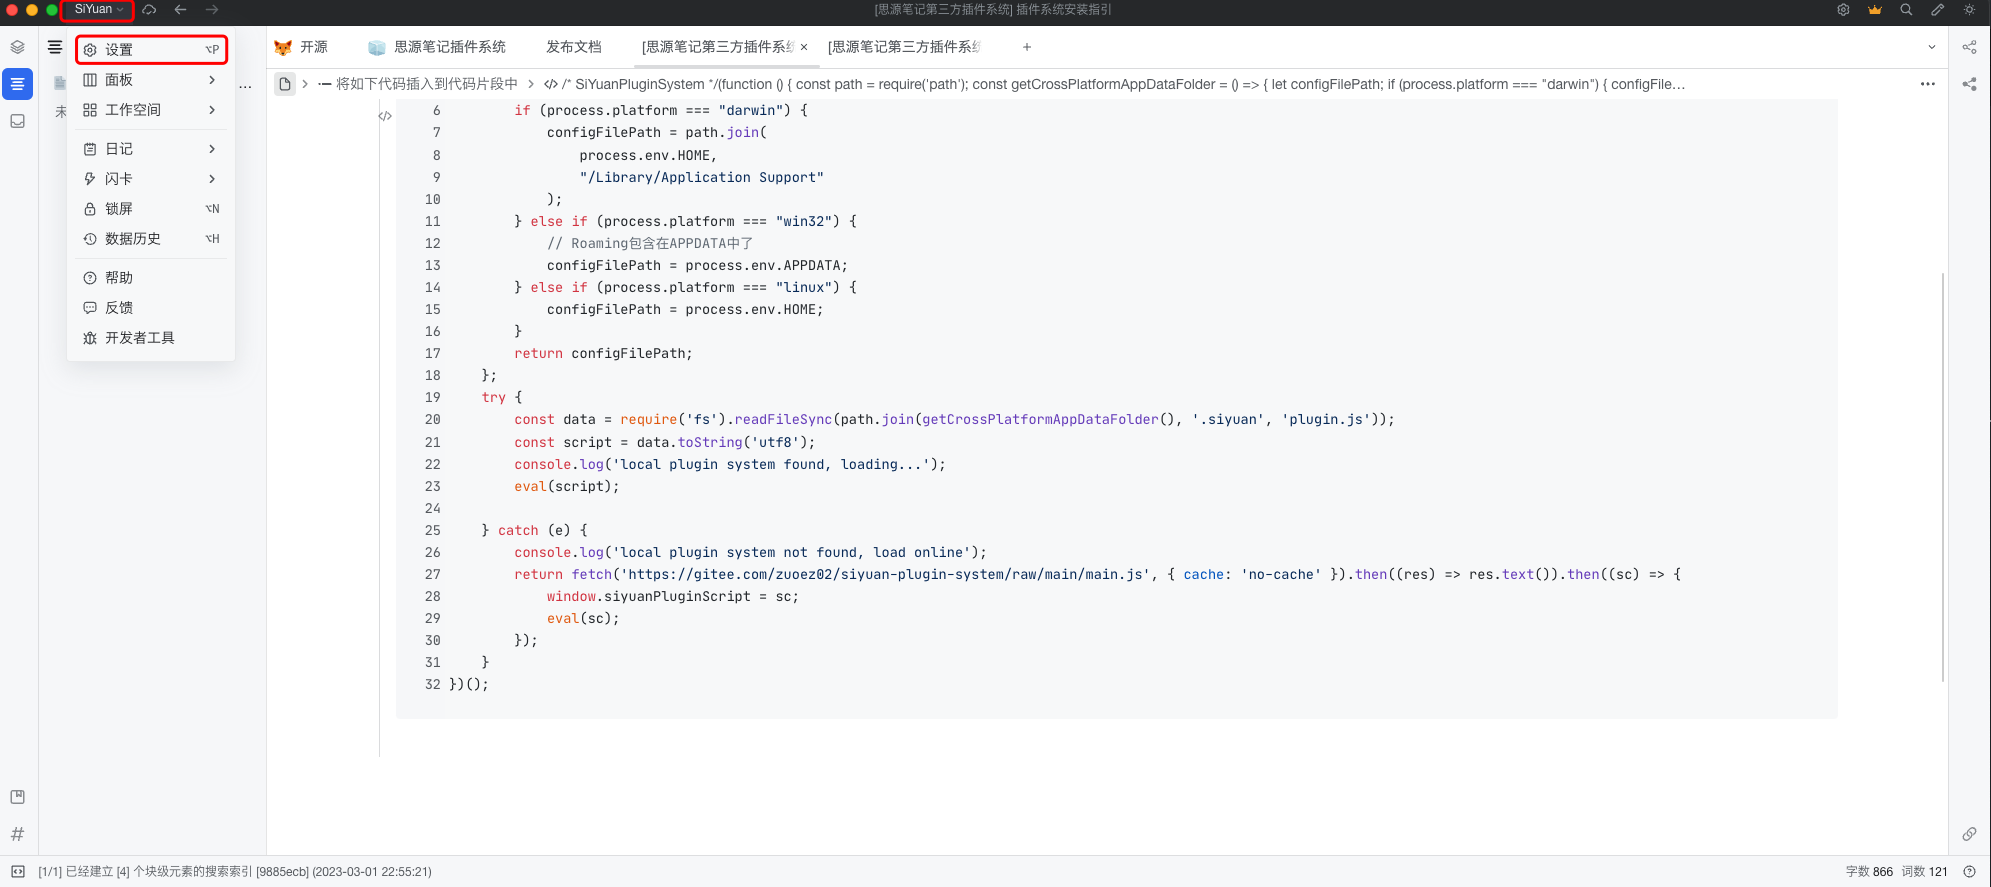Open the SiYuan main menu dropdown
Image resolution: width=1991 pixels, height=887 pixels.
pyautogui.click(x=98, y=10)
